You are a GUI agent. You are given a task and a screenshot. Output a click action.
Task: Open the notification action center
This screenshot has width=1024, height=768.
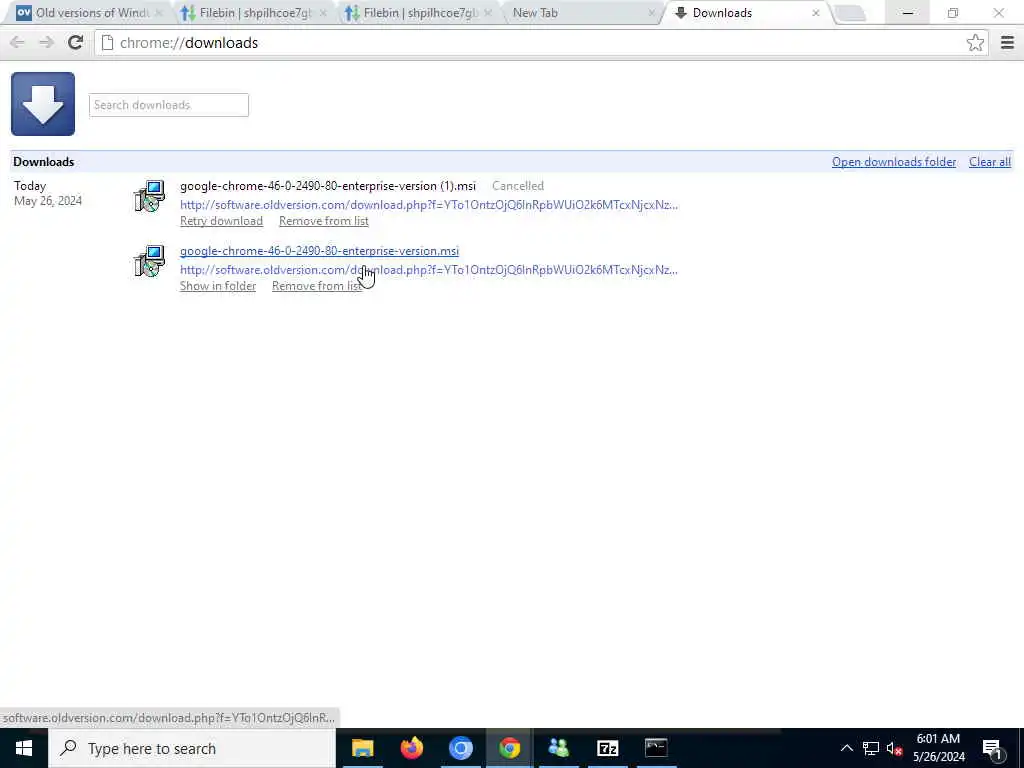click(993, 748)
